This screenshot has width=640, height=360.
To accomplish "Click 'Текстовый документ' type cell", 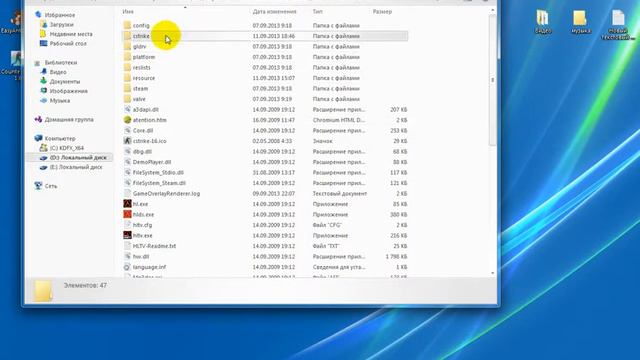I will (x=340, y=193).
